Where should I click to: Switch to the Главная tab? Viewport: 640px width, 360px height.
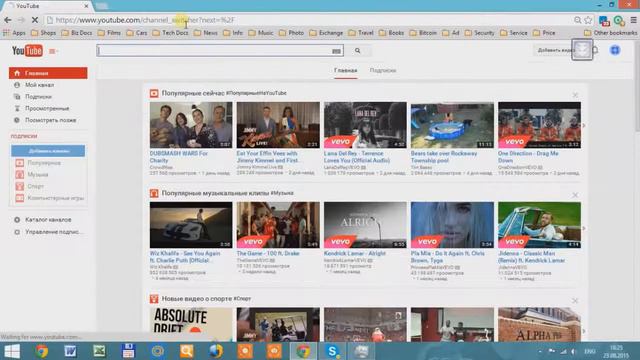click(x=345, y=70)
